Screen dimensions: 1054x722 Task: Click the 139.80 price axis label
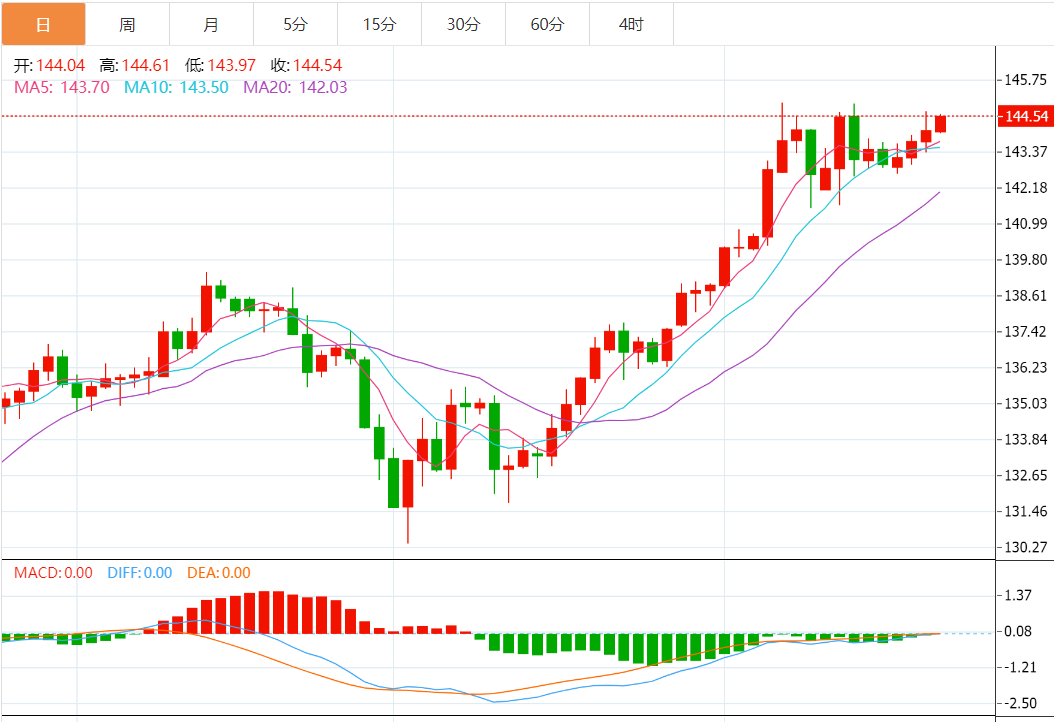[1026, 259]
